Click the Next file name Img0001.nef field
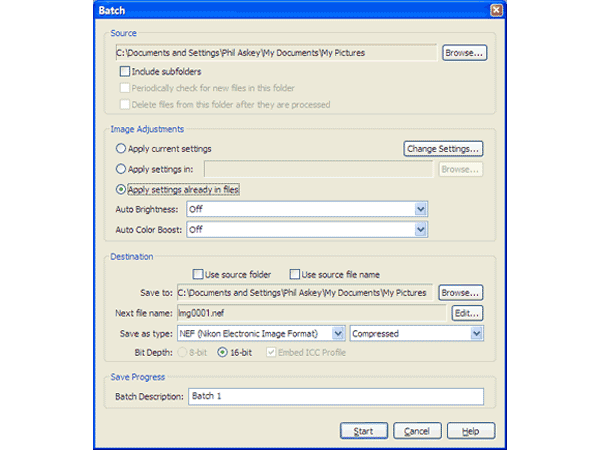 (311, 313)
